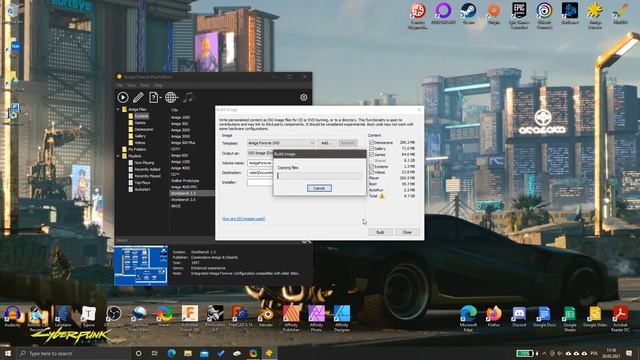The height and width of the screenshot is (360, 640).
Task: Open the Google Sheets desktop shortcut
Action: point(569,318)
